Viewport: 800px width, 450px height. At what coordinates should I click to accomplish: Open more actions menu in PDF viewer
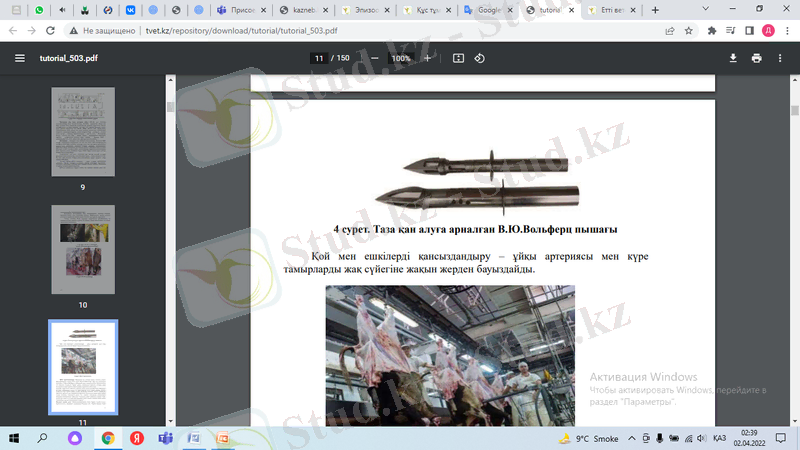[x=781, y=58]
